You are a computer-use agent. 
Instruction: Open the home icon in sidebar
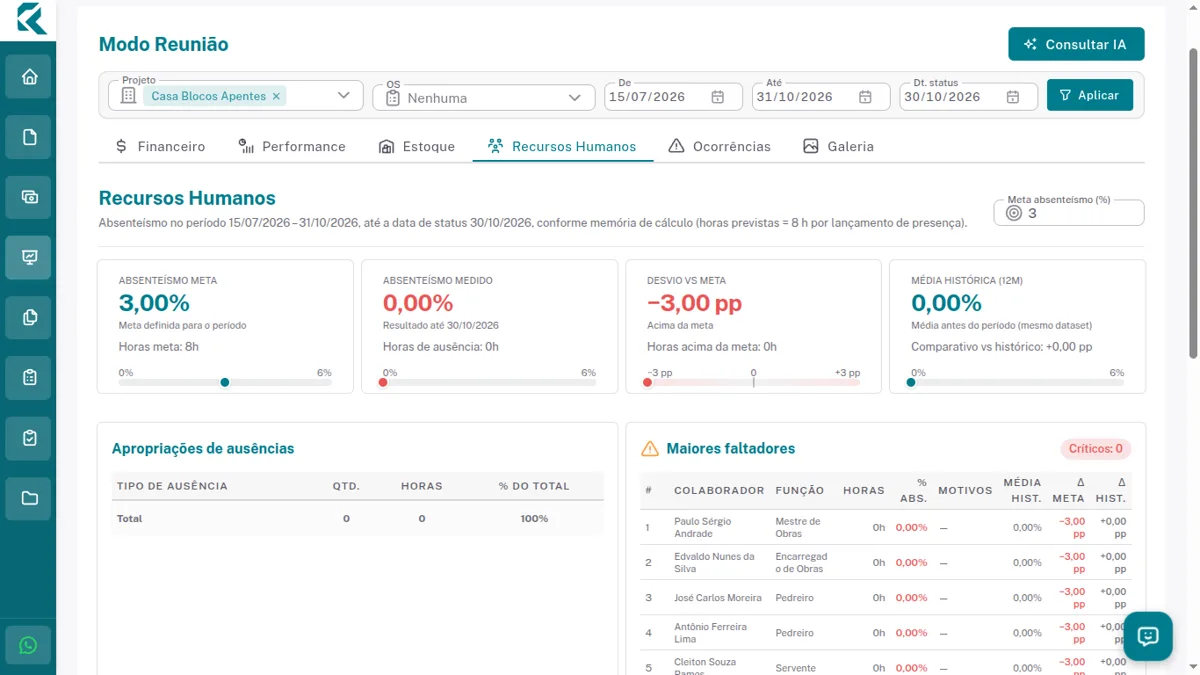coord(29,77)
